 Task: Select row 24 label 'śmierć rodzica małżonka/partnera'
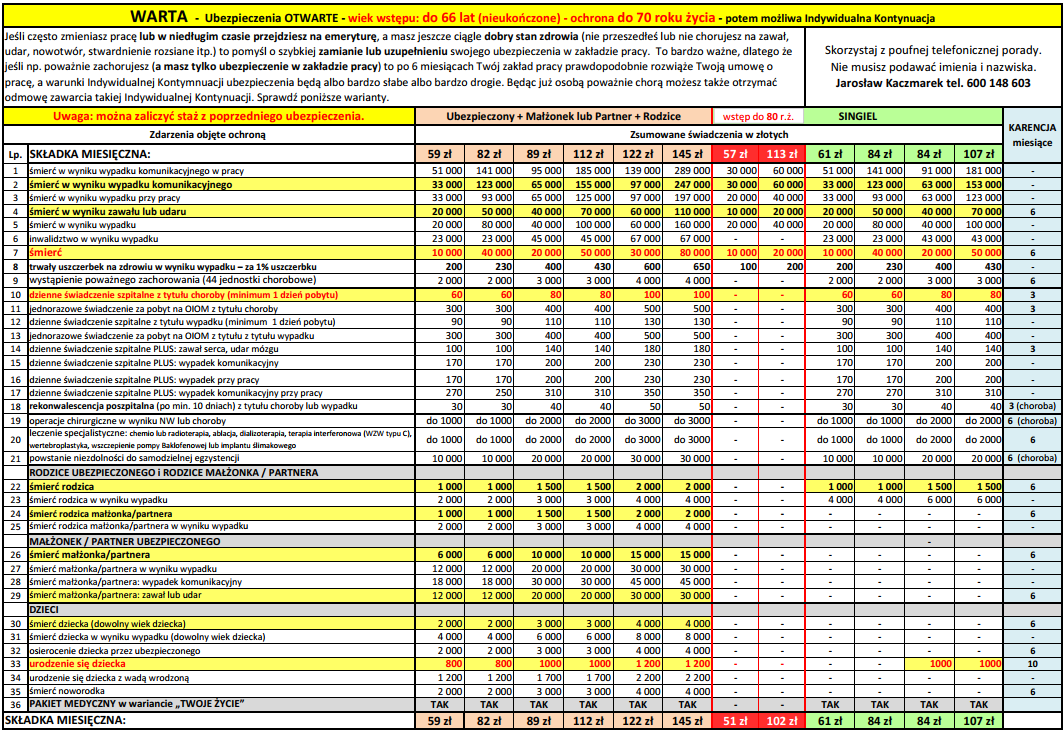coord(100,514)
